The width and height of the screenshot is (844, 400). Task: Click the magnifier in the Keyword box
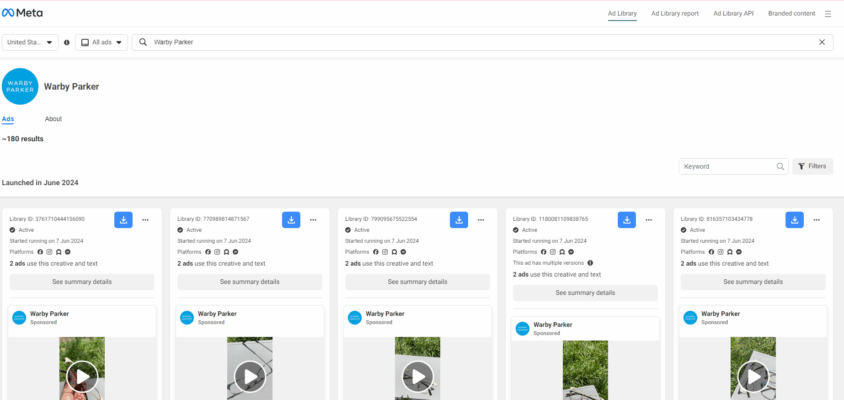point(780,166)
